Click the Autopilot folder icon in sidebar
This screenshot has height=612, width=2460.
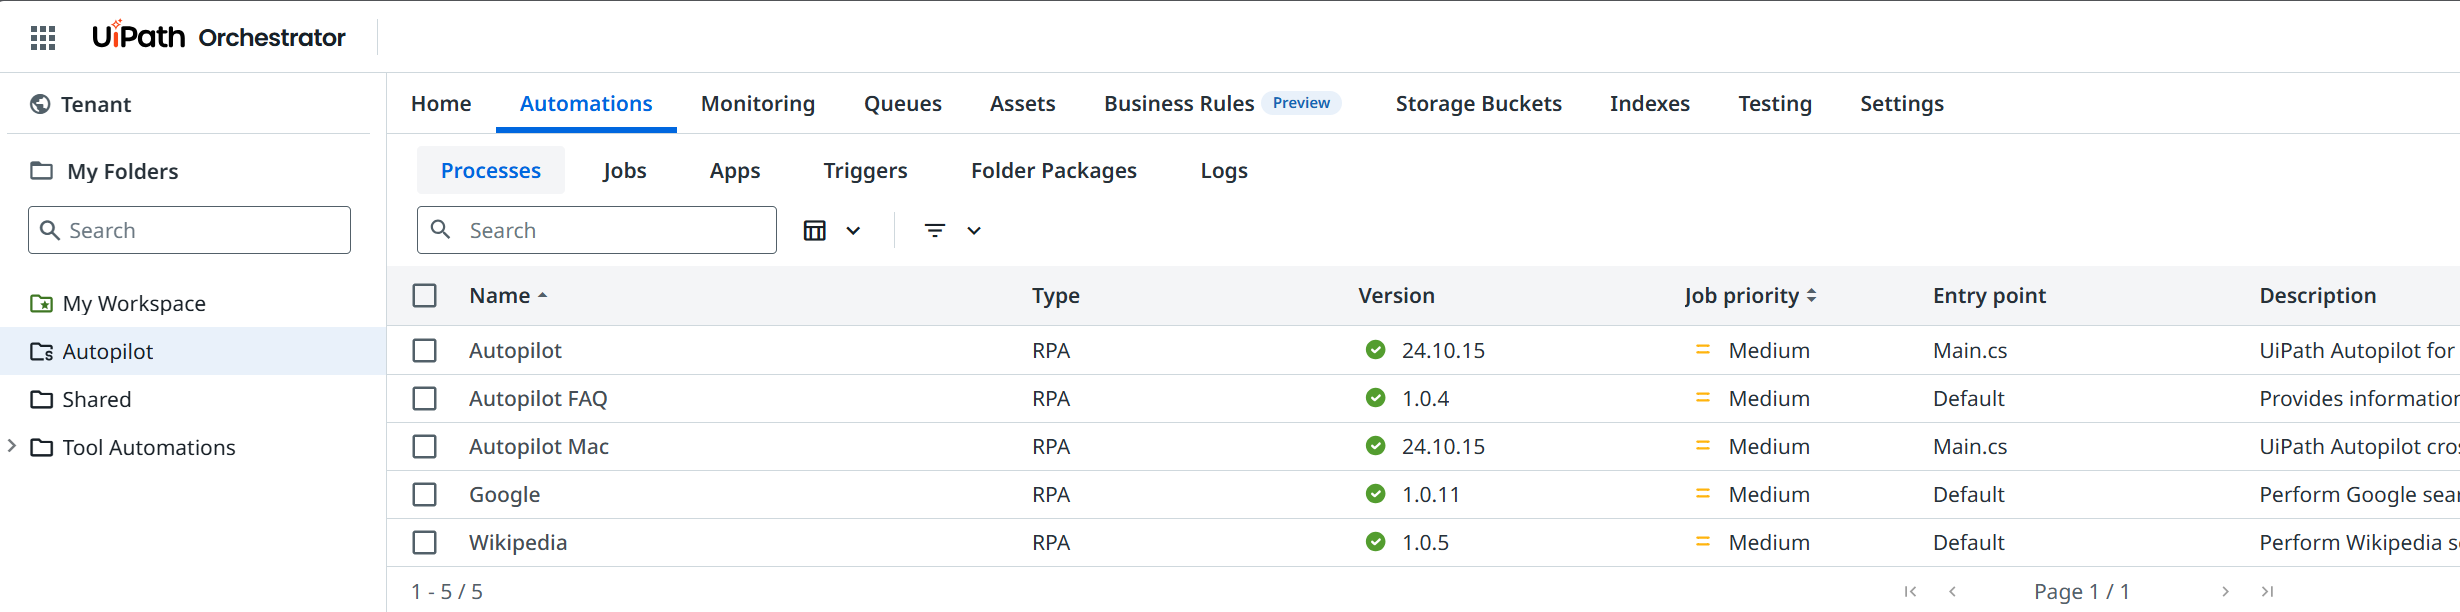(41, 351)
